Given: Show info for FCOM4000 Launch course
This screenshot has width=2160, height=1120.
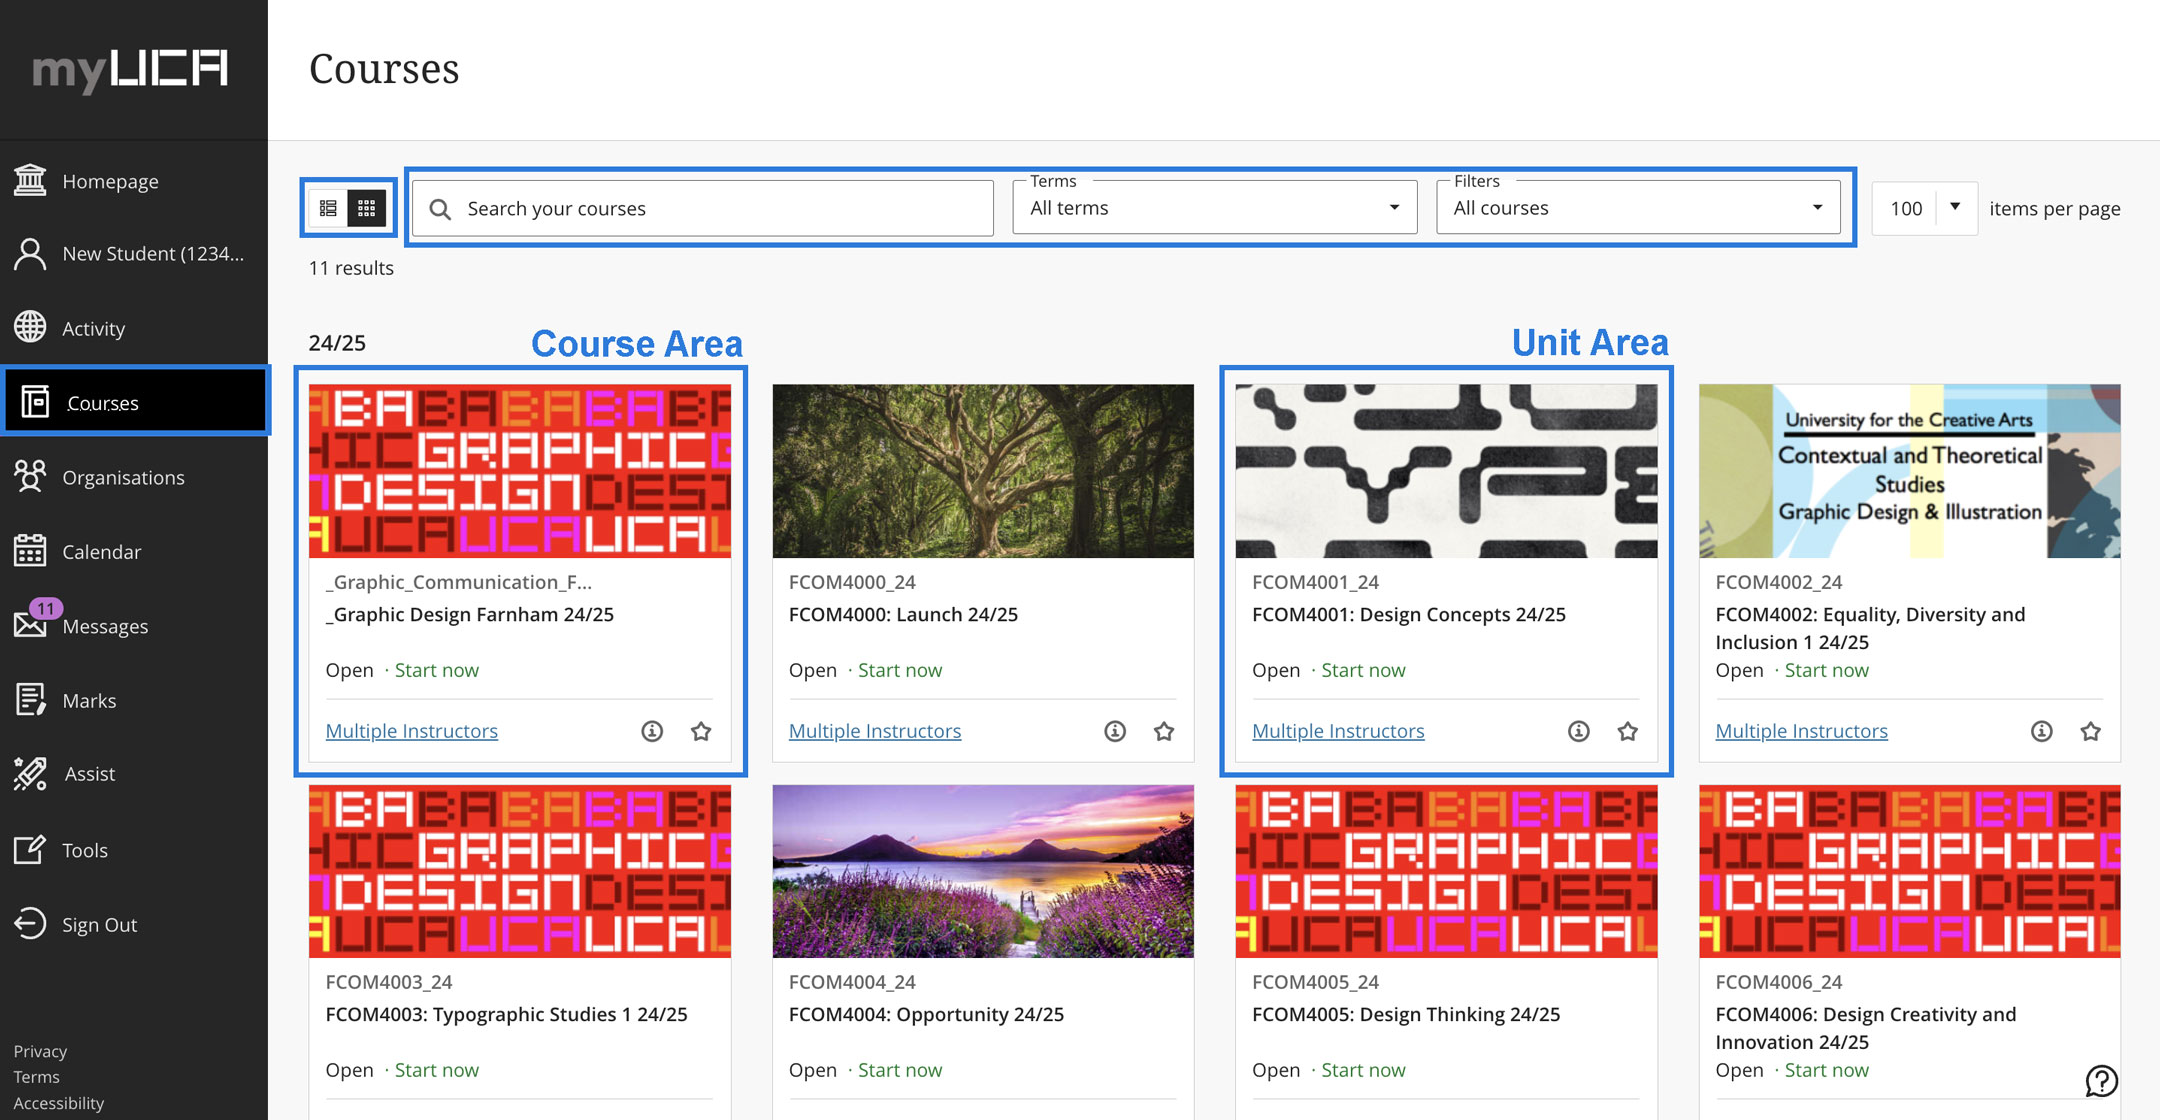Looking at the screenshot, I should point(1115,731).
